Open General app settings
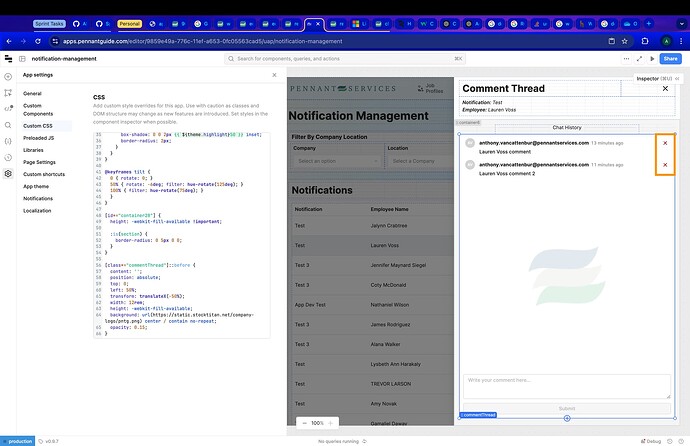690x446 pixels. [x=32, y=94]
